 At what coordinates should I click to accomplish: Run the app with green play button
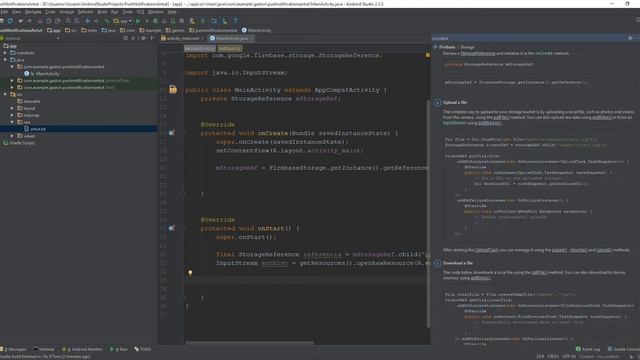click(138, 21)
